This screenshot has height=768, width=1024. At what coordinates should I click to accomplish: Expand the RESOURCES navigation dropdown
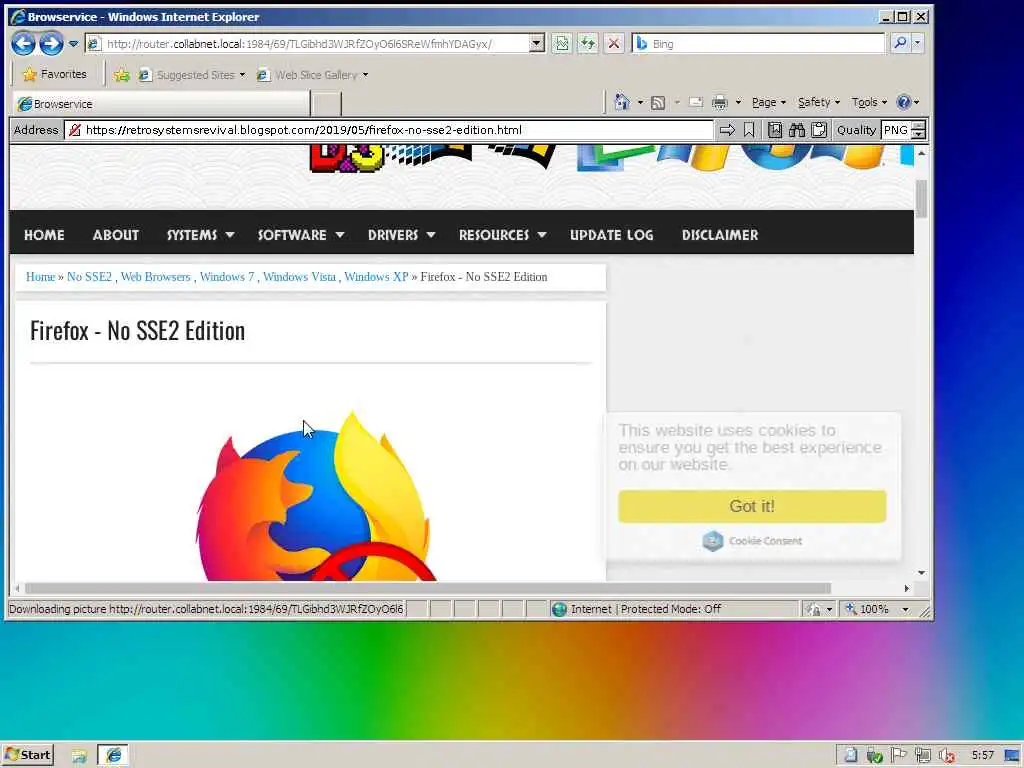(x=503, y=235)
